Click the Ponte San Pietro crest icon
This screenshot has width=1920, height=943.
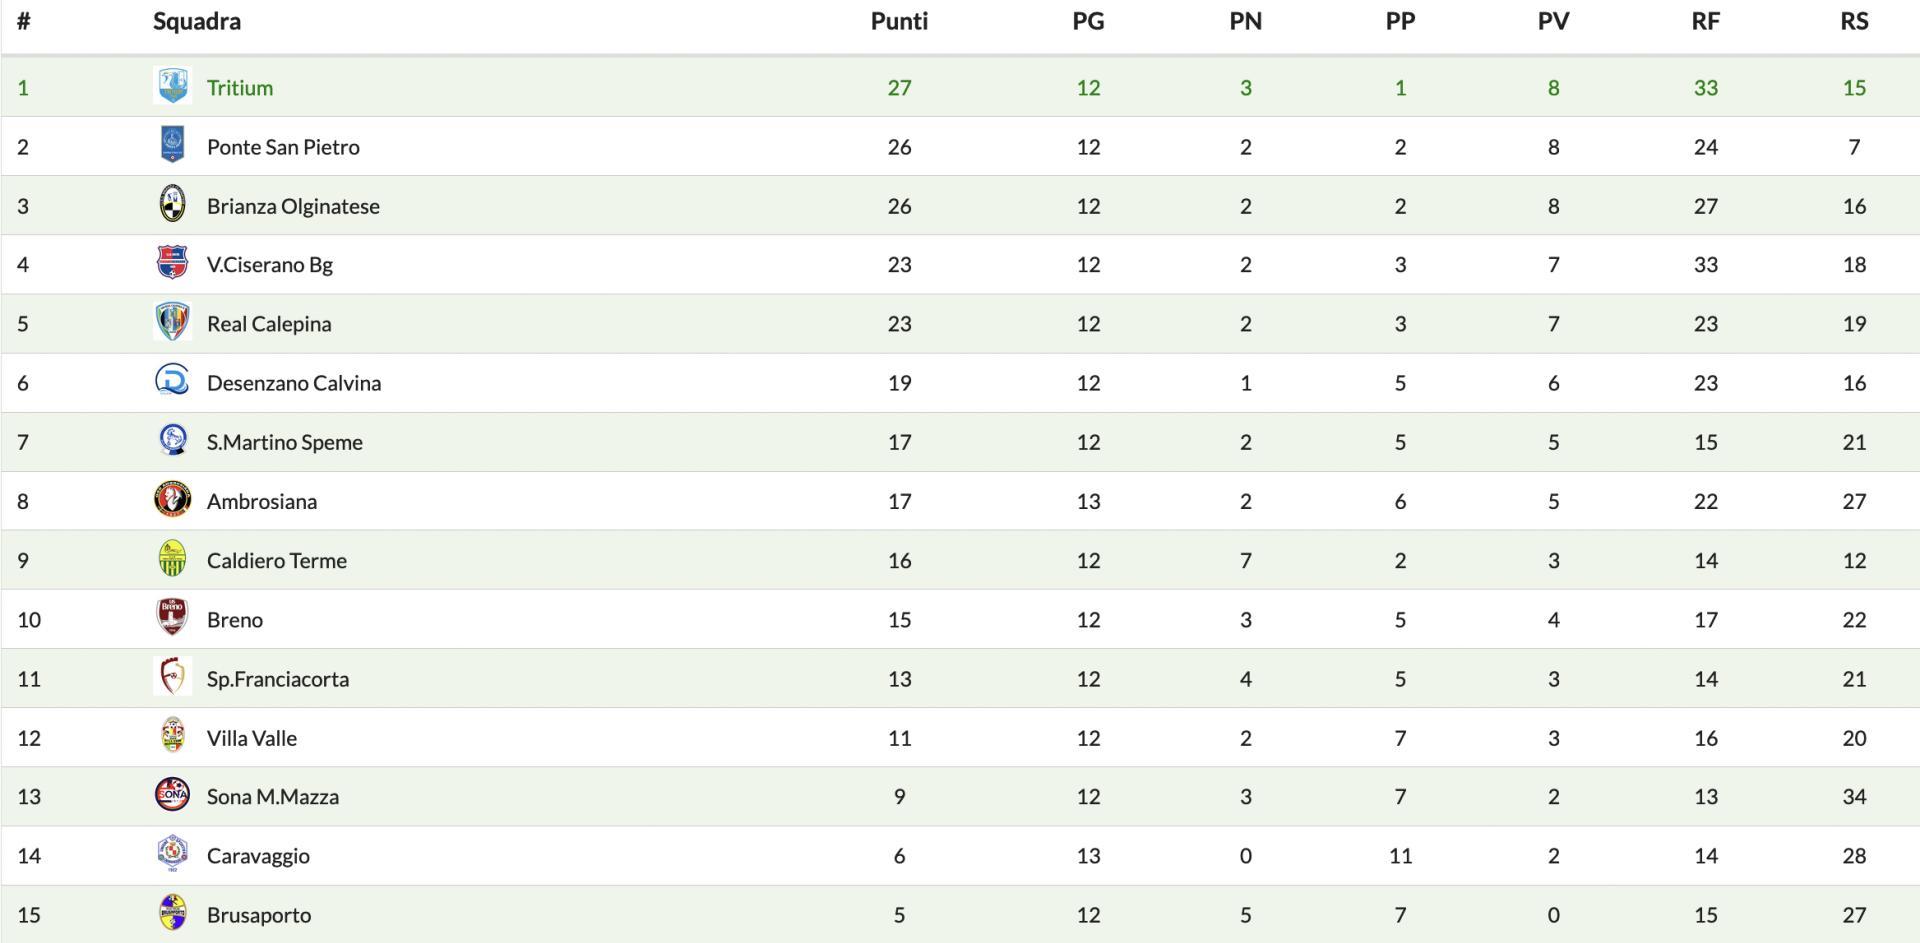(172, 145)
